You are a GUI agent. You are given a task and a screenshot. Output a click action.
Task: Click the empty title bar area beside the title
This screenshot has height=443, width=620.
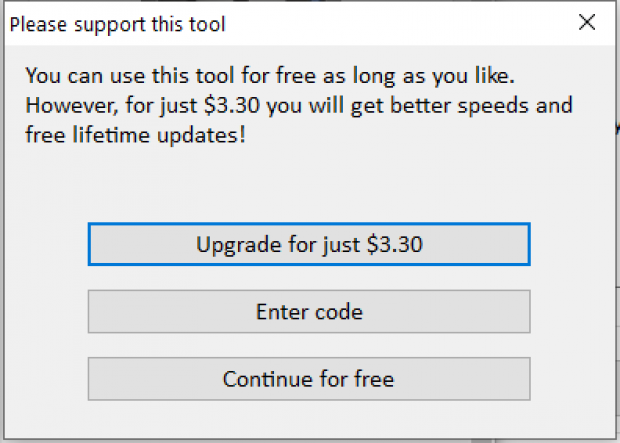tap(395, 24)
